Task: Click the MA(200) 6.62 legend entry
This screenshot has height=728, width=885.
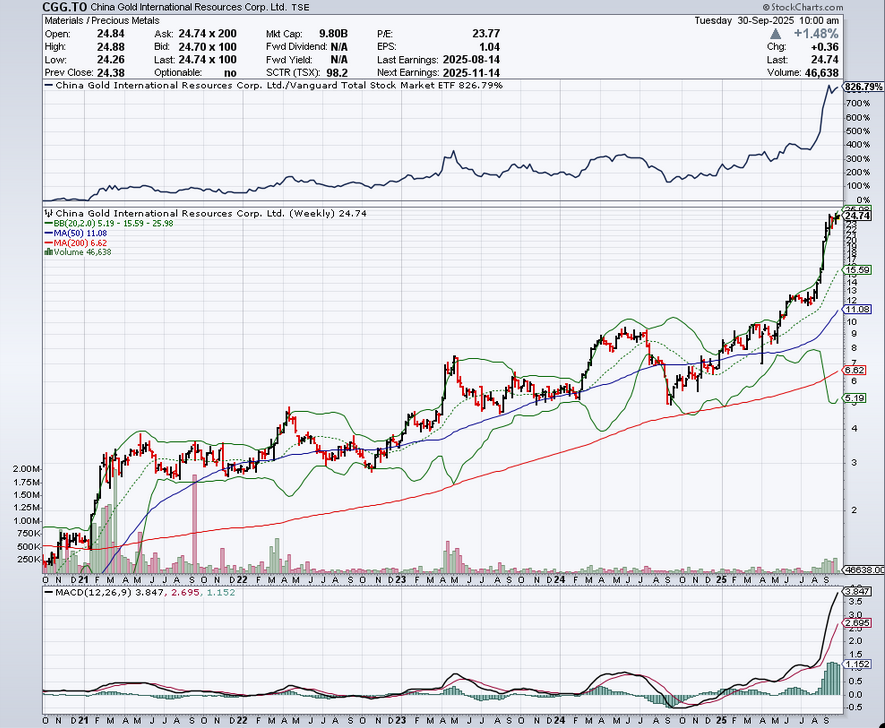Action: point(76,243)
